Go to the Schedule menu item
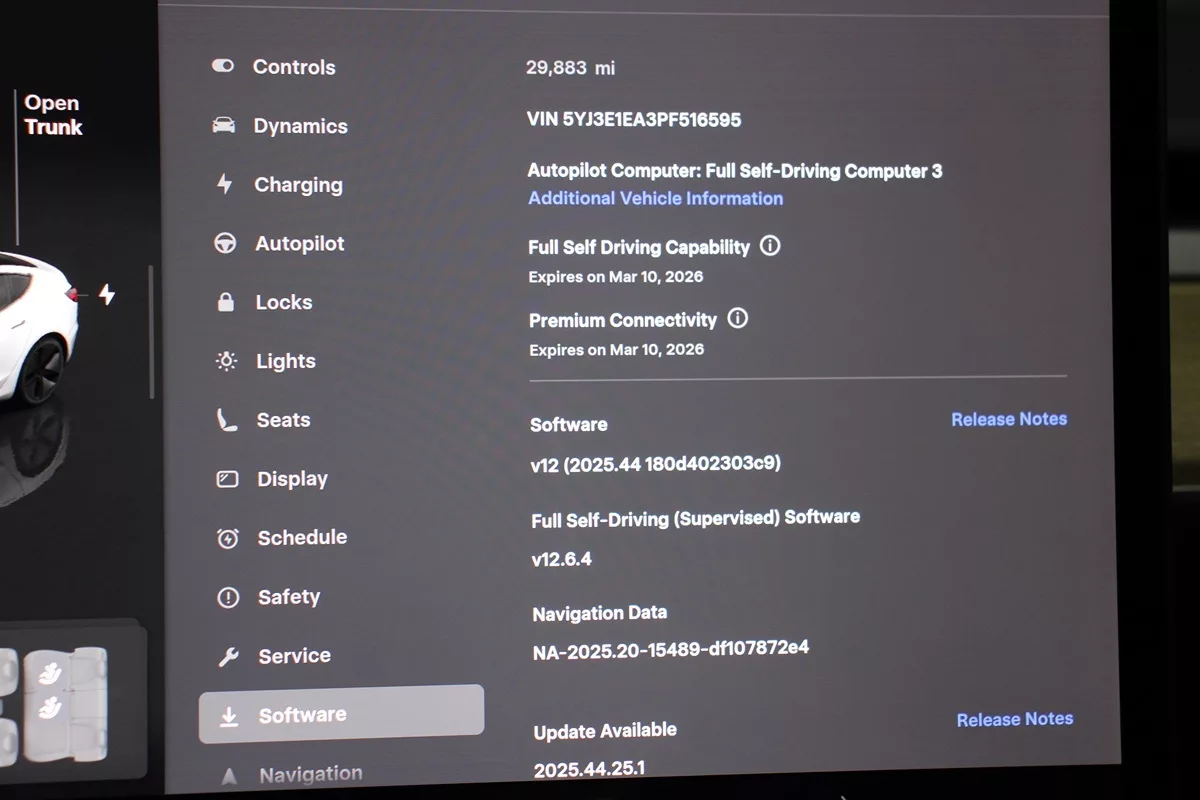 pos(301,538)
